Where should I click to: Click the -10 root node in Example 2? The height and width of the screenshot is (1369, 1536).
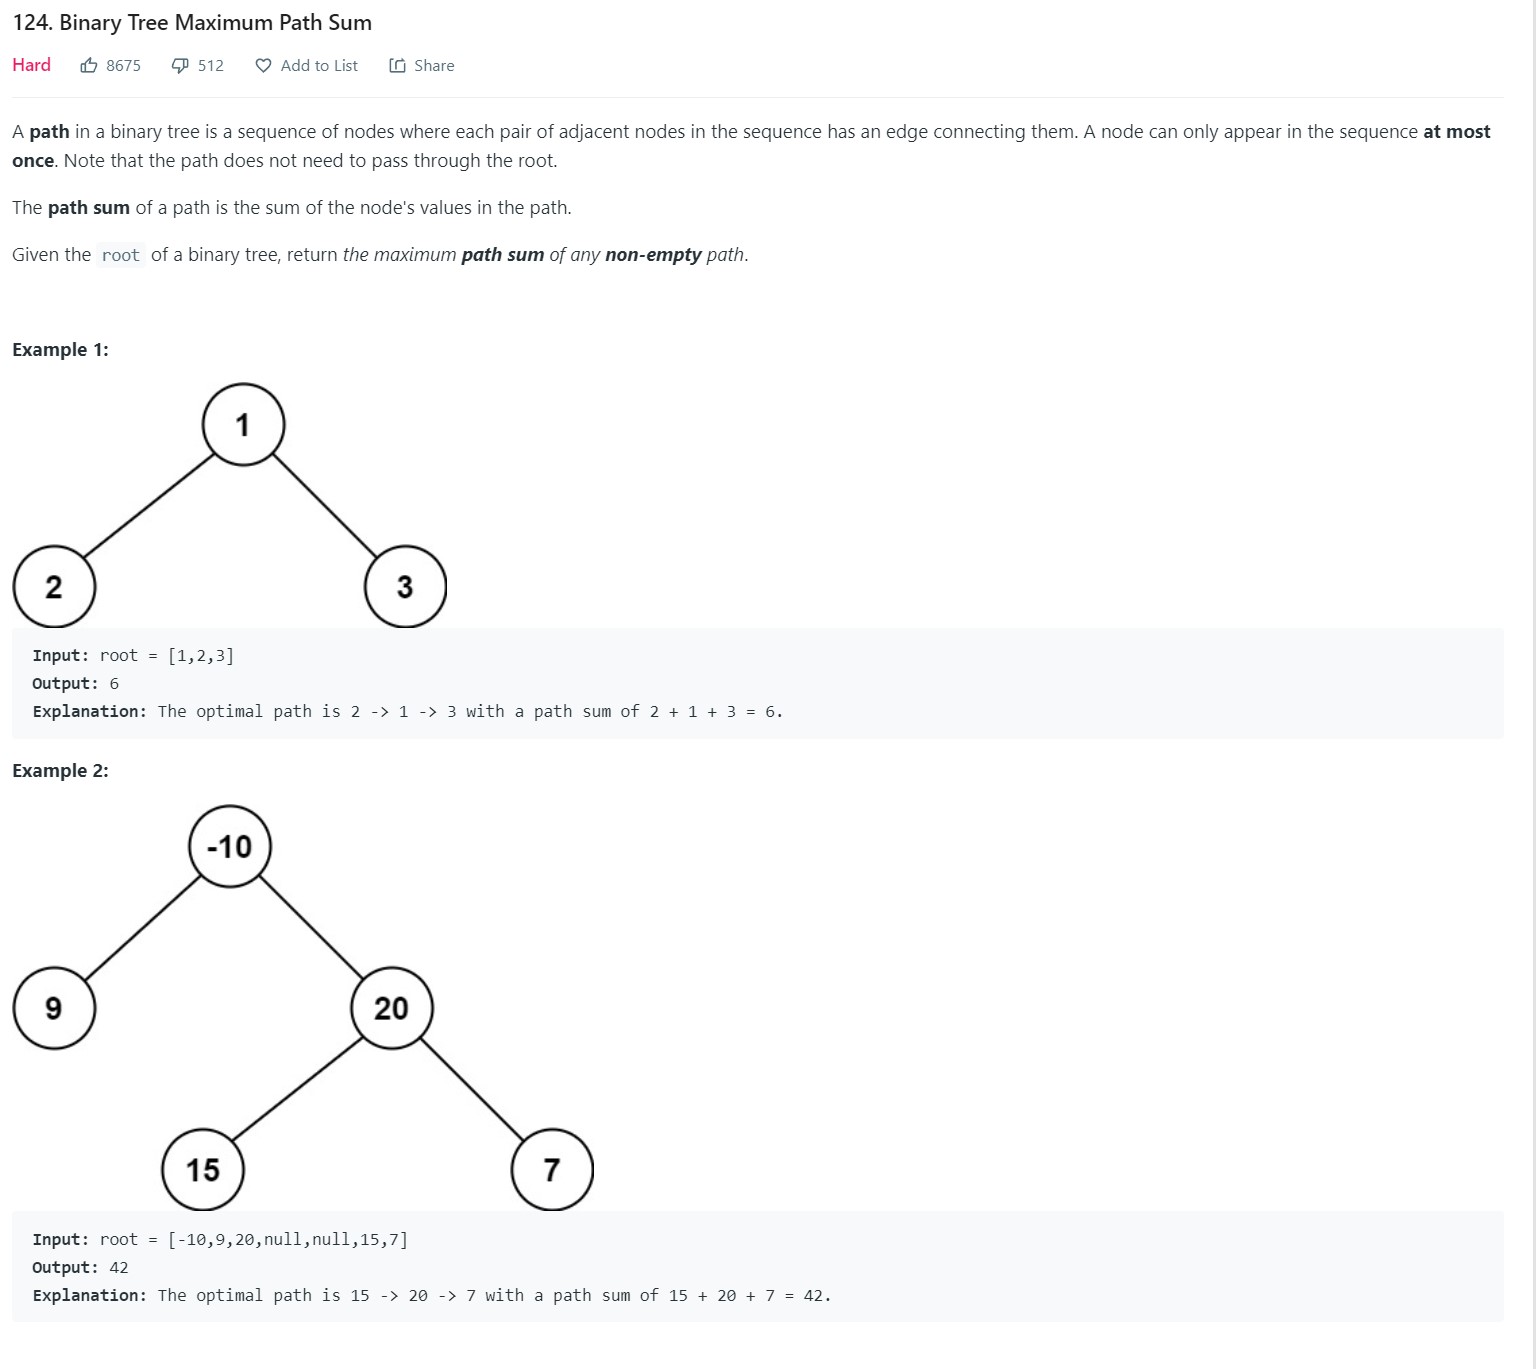230,847
